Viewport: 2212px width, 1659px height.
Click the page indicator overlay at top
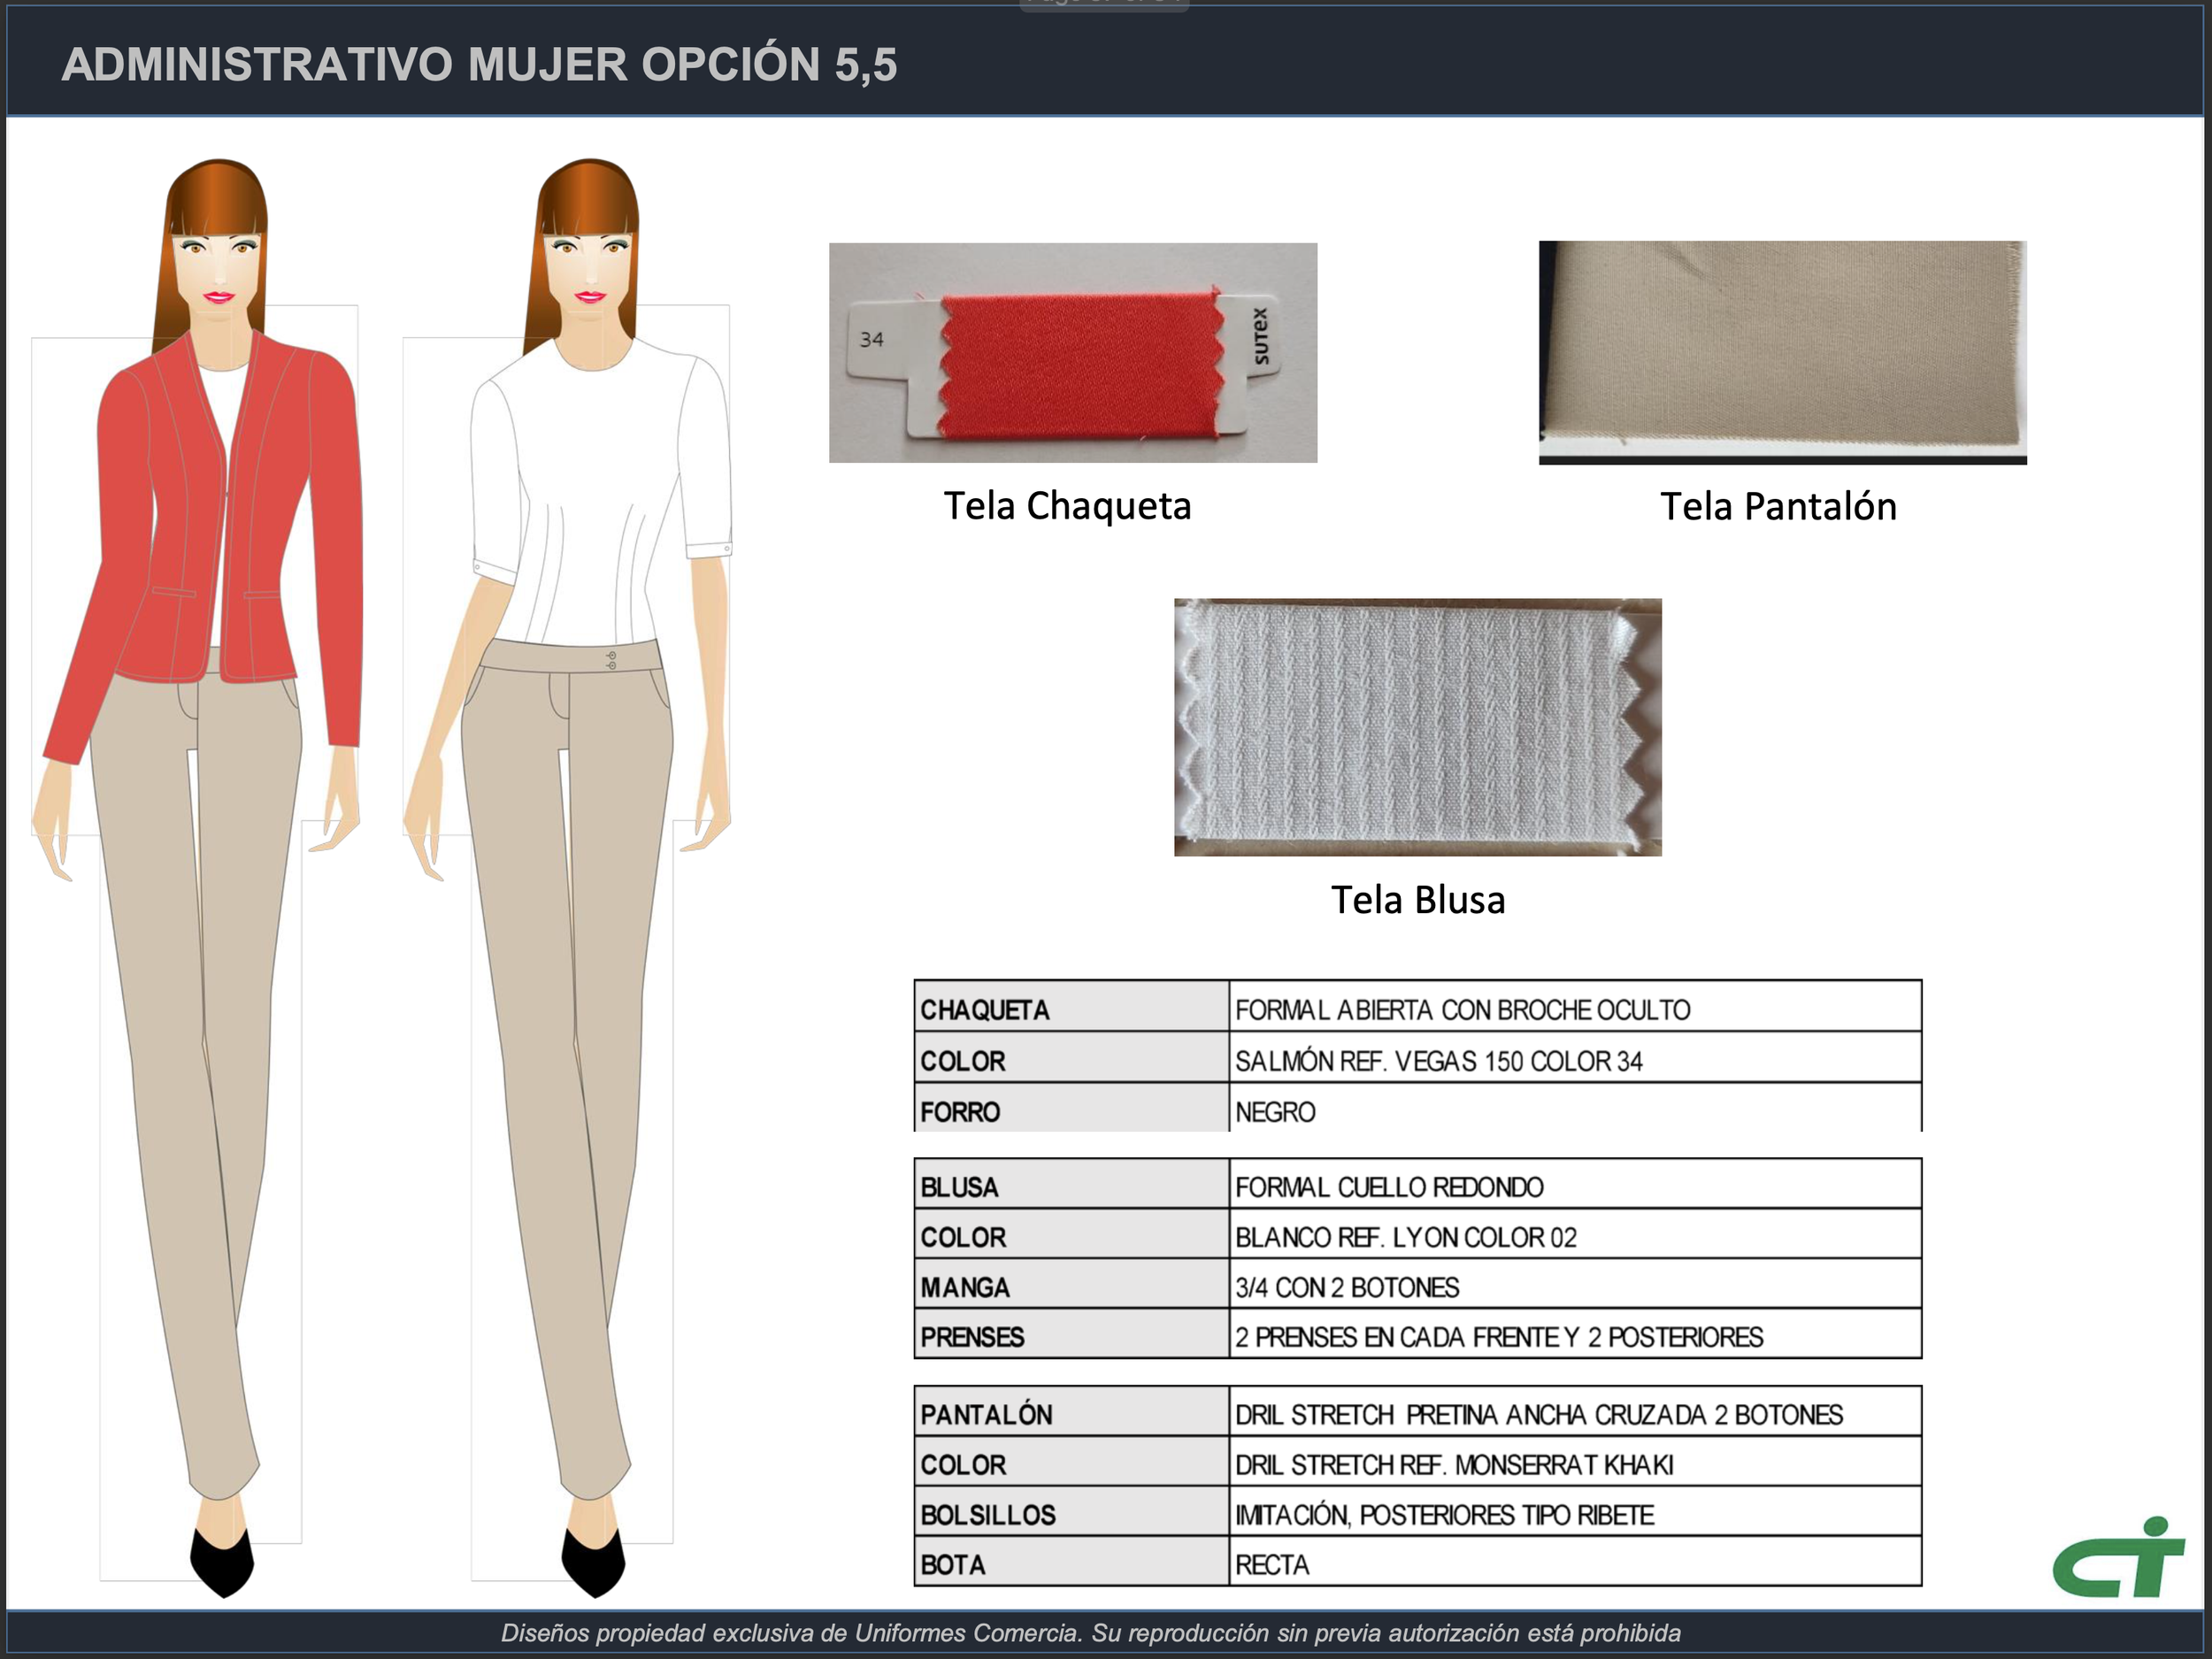point(1104,5)
